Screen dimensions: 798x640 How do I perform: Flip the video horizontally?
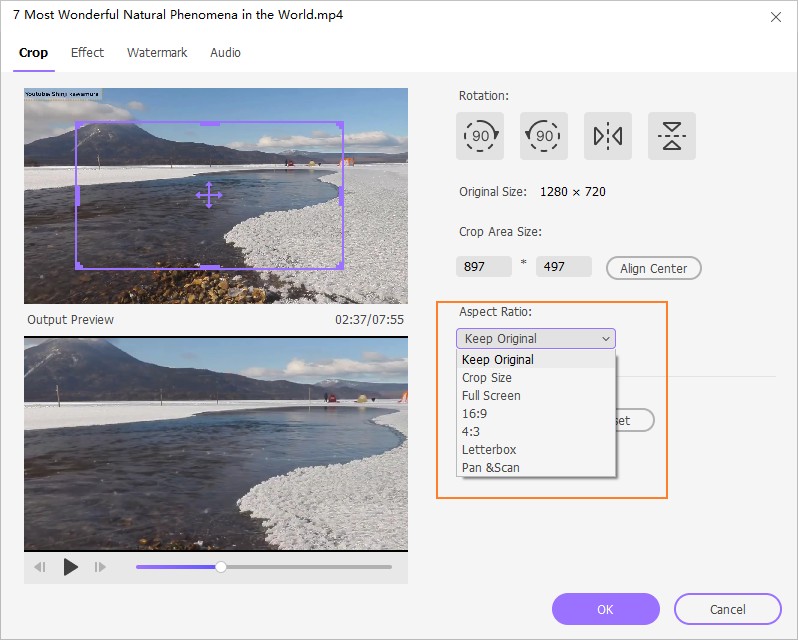coord(608,136)
